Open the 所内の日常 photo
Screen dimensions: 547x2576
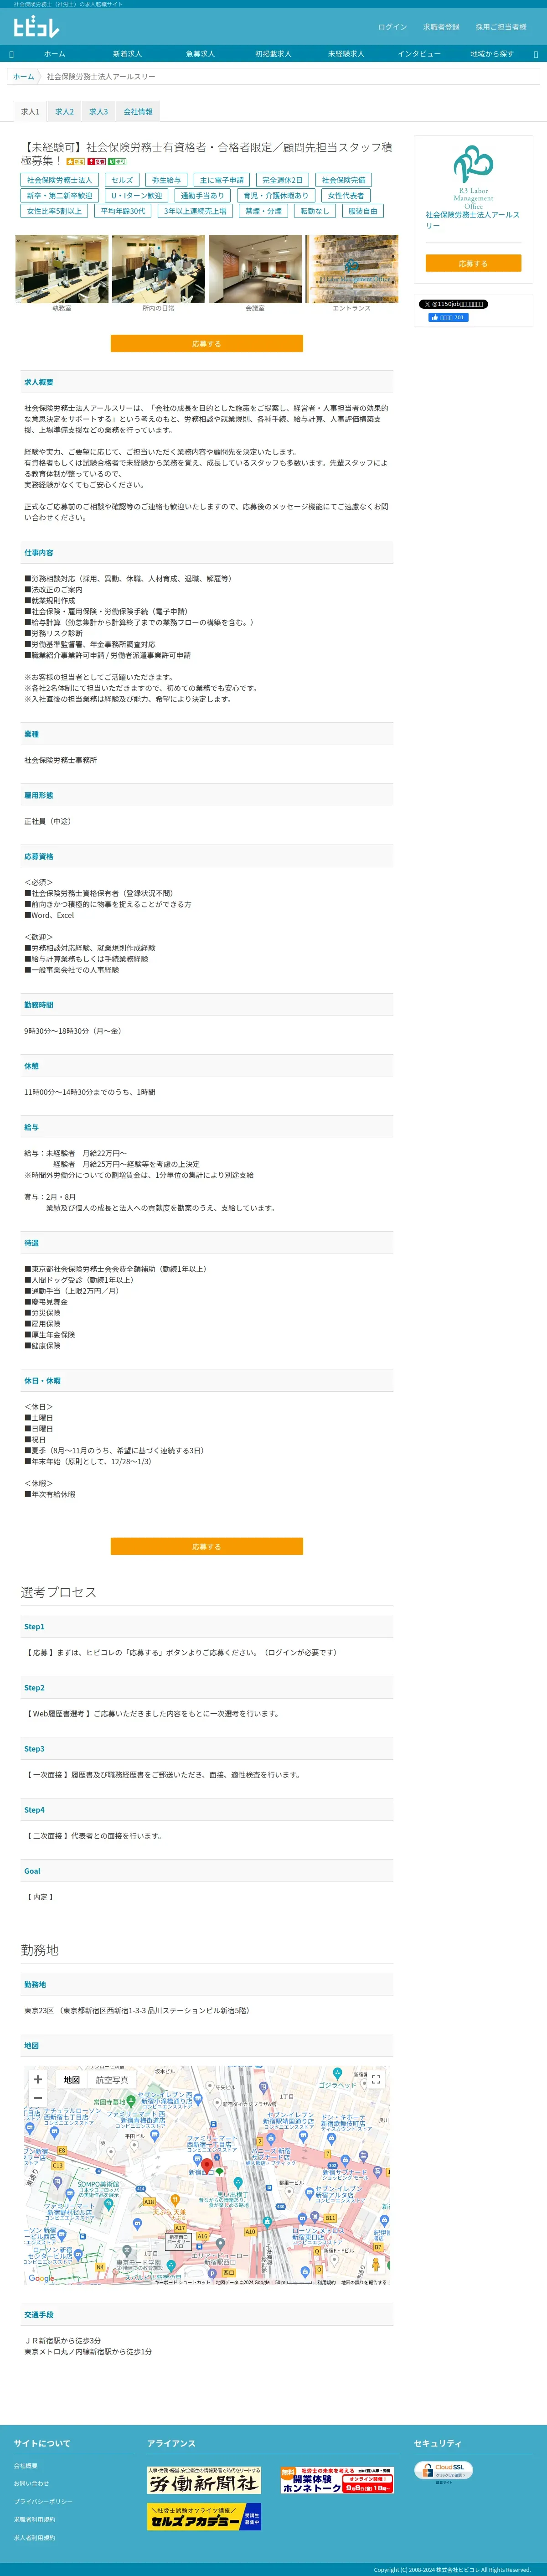(158, 269)
